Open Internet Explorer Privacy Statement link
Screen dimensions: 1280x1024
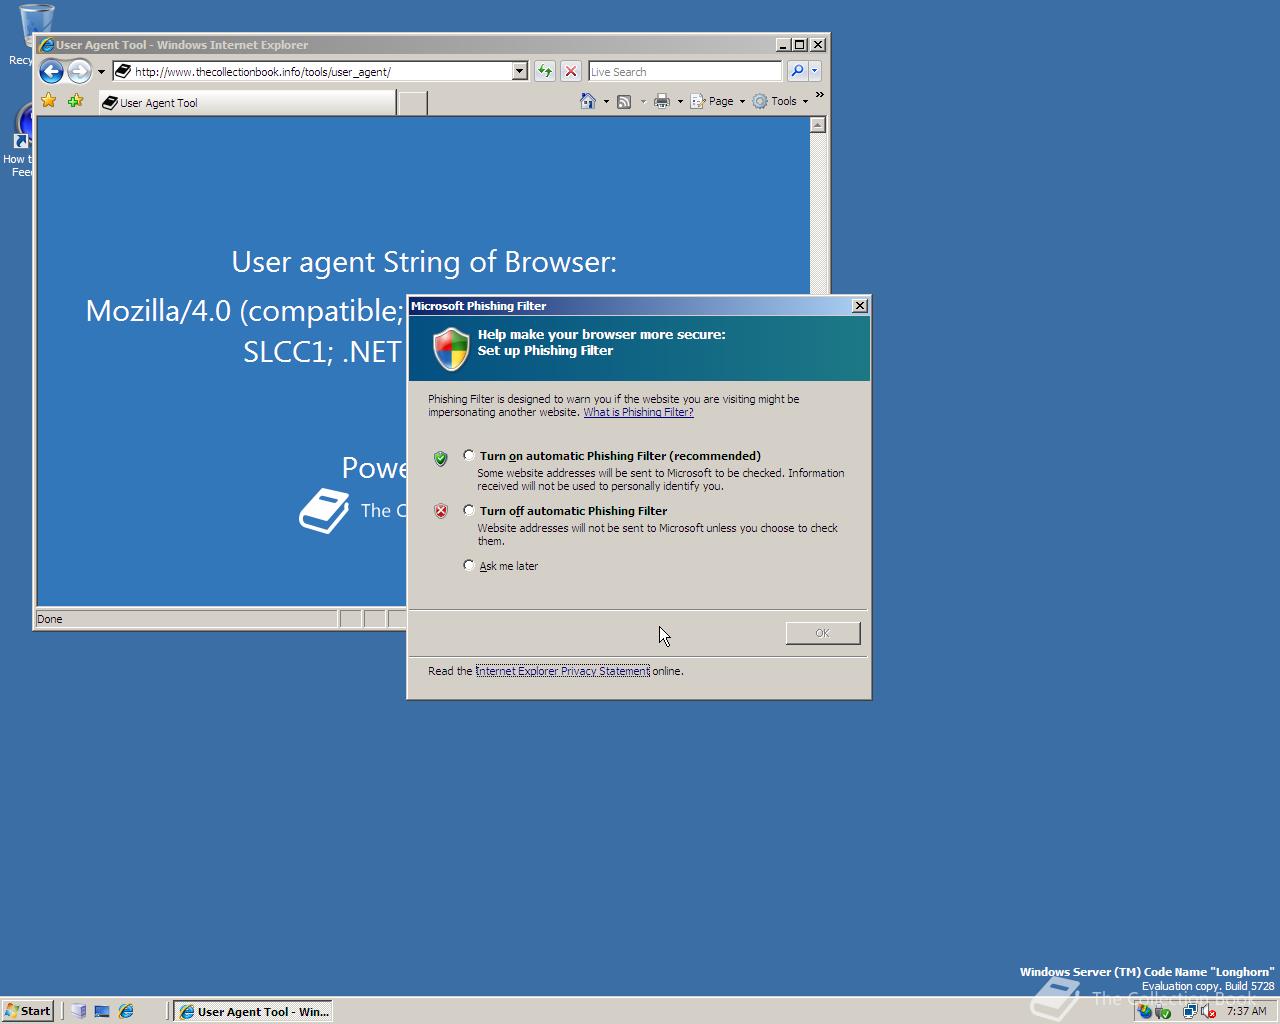(x=562, y=671)
